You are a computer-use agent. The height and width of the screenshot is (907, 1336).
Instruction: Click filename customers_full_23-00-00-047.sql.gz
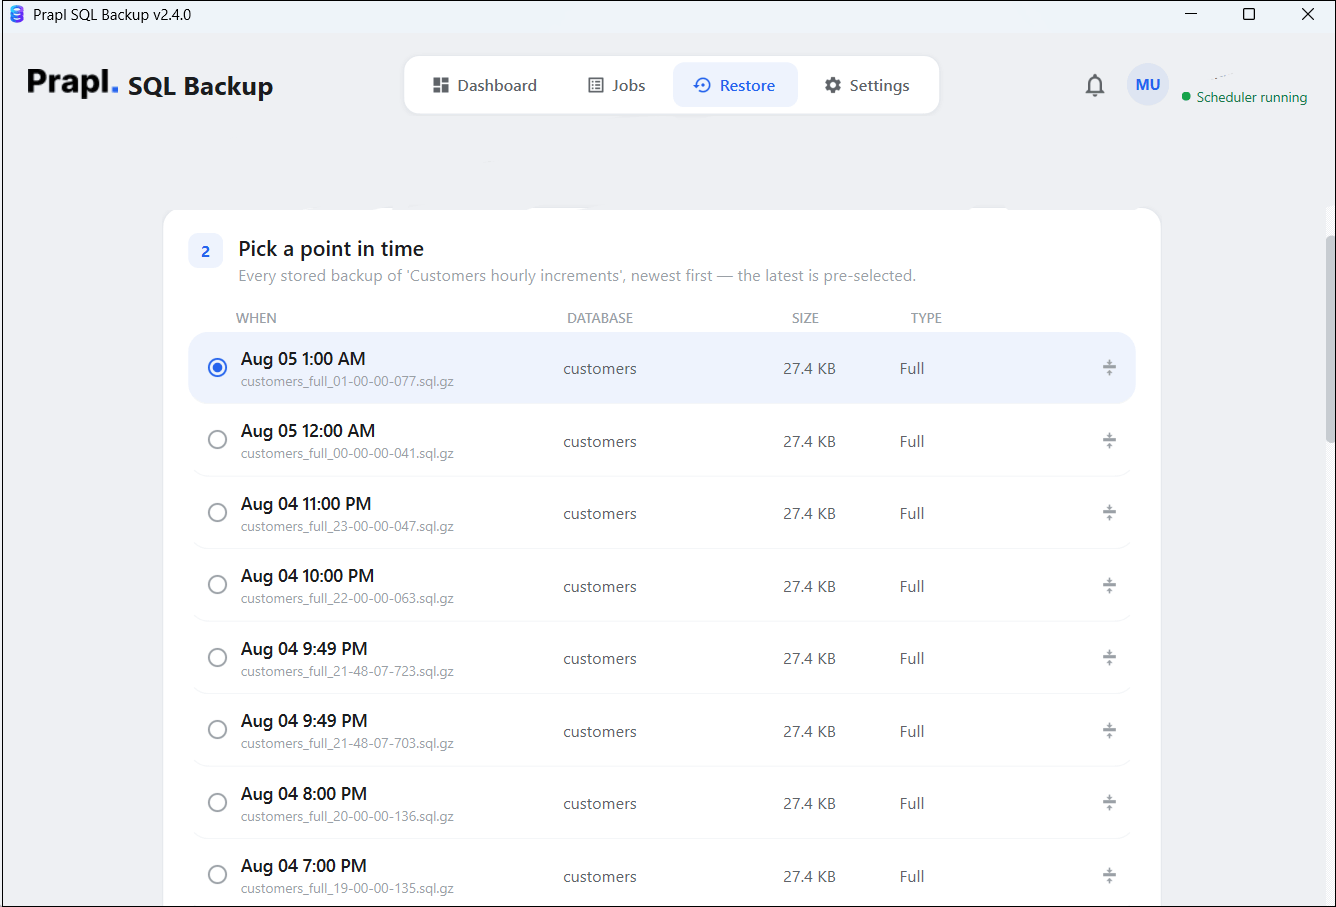pyautogui.click(x=347, y=527)
